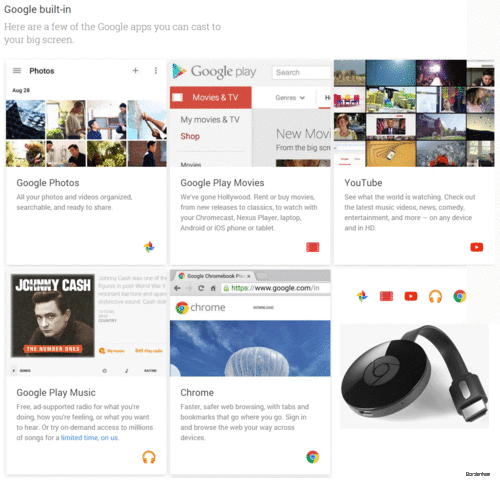Open My movies & TV menu item
Image resolution: width=500 pixels, height=481 pixels.
[x=210, y=119]
